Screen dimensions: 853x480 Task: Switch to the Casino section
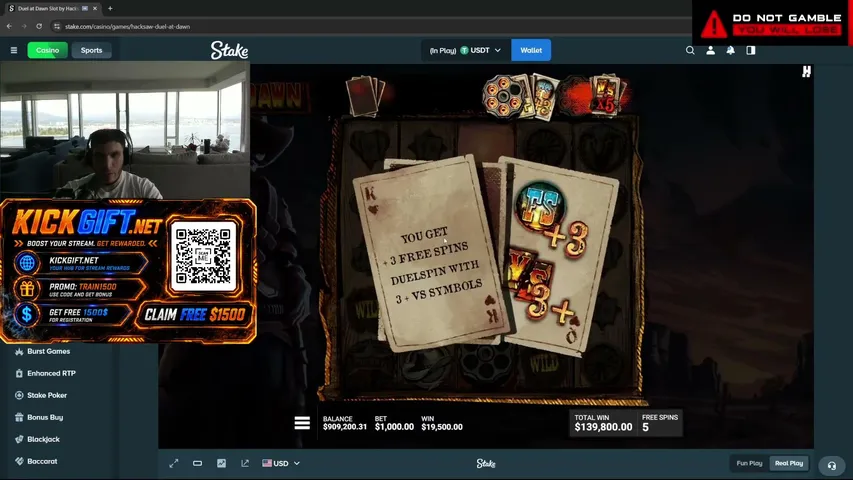[47, 50]
